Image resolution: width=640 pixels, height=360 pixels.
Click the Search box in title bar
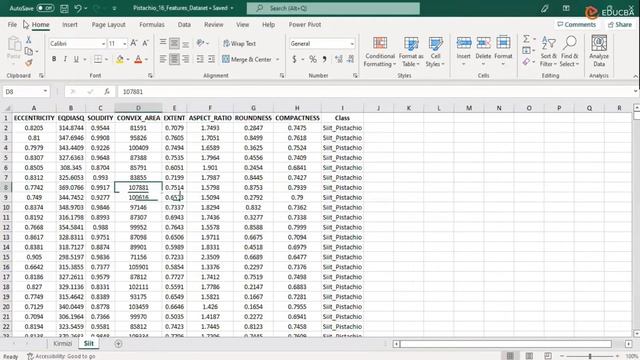(x=333, y=8)
